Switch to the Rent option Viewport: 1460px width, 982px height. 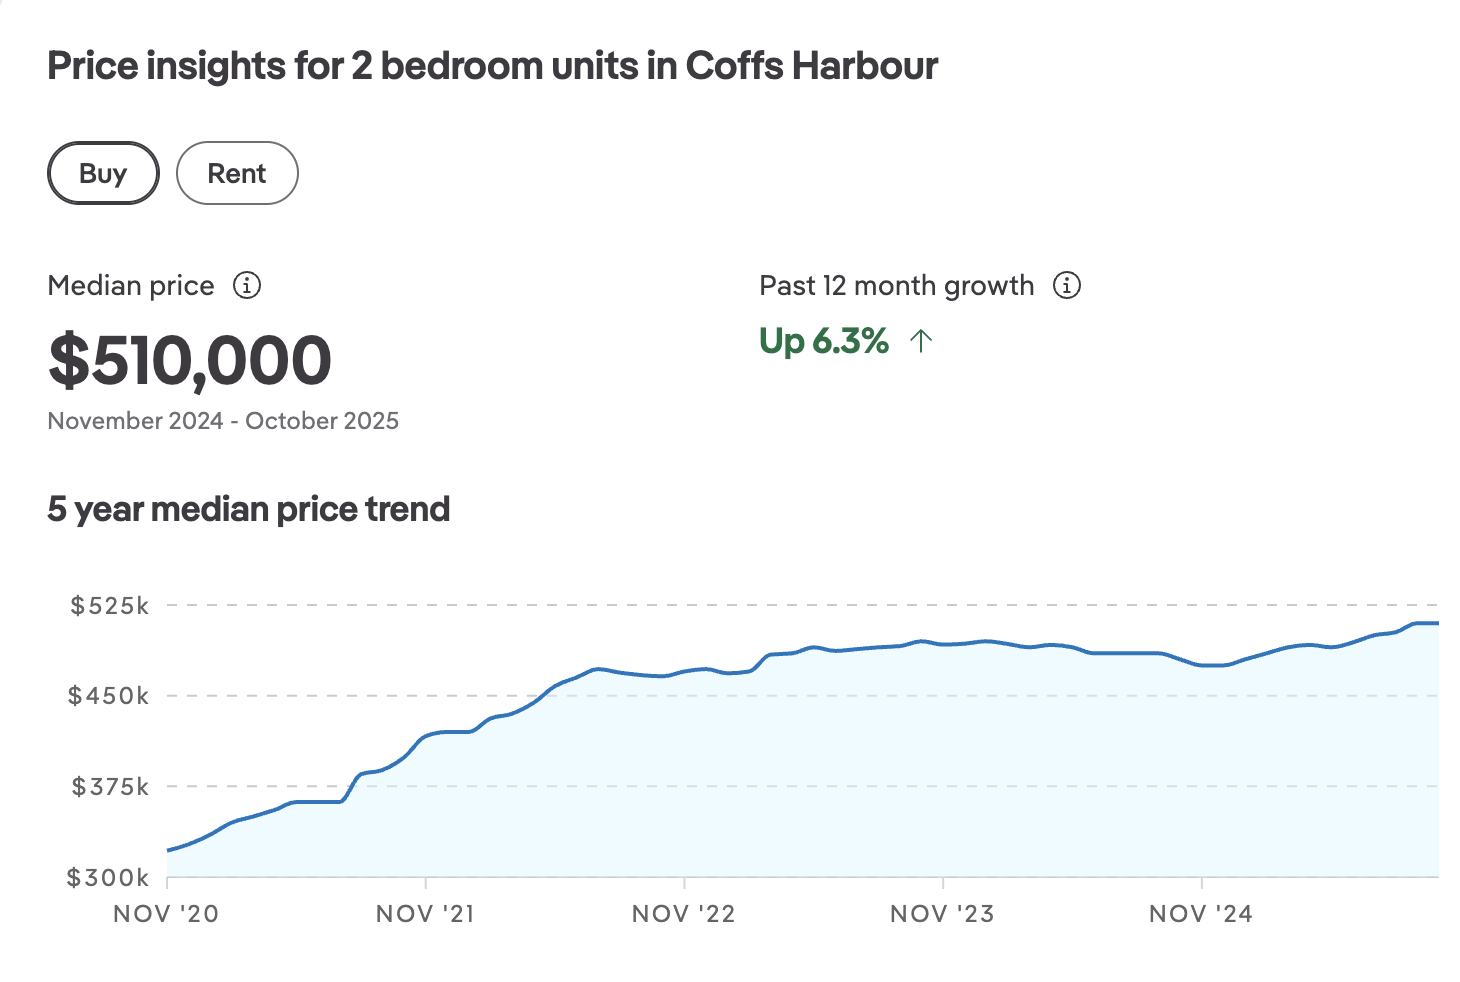click(237, 173)
